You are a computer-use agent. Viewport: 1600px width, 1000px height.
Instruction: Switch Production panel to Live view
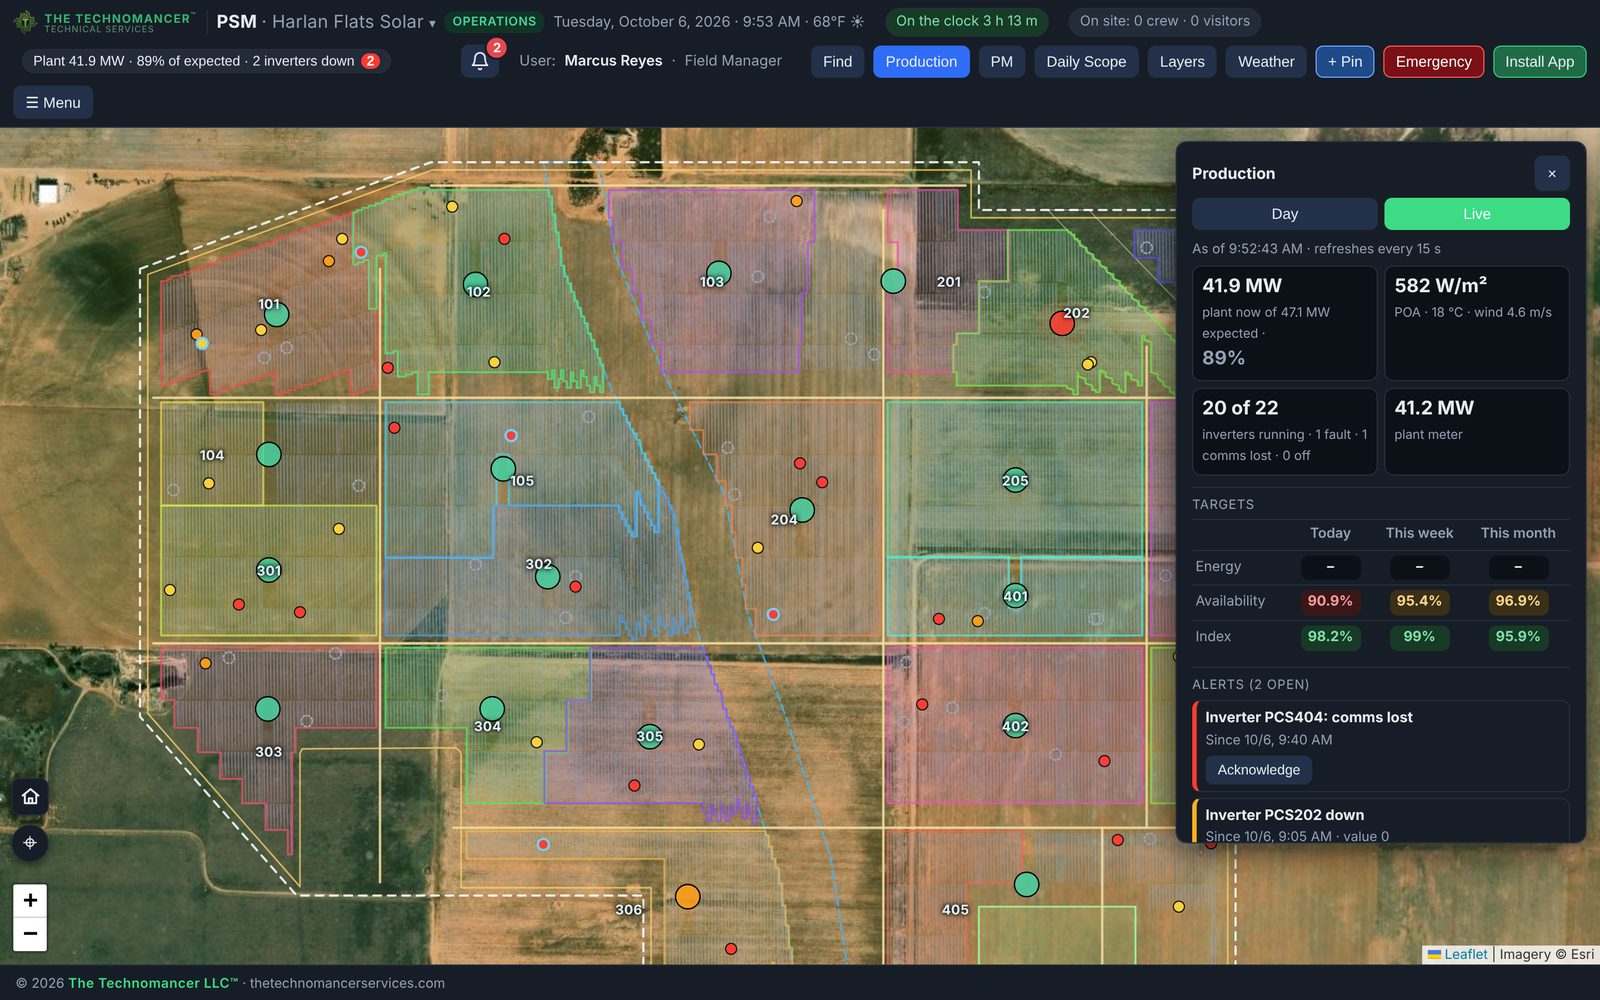point(1476,214)
